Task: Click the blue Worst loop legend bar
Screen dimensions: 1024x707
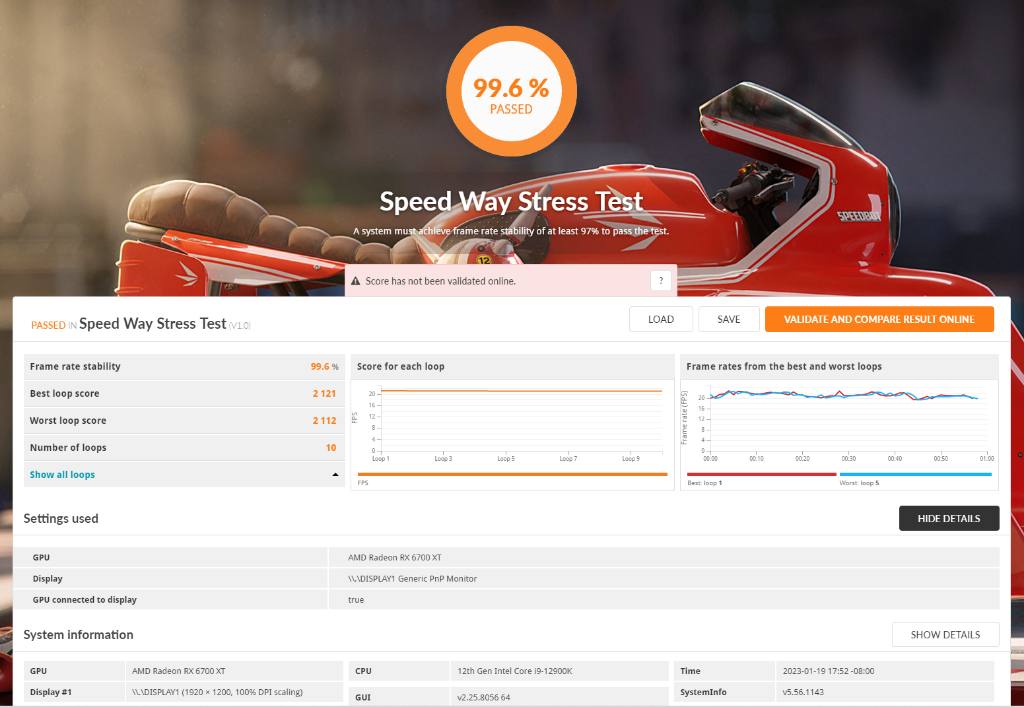Action: click(x=916, y=475)
